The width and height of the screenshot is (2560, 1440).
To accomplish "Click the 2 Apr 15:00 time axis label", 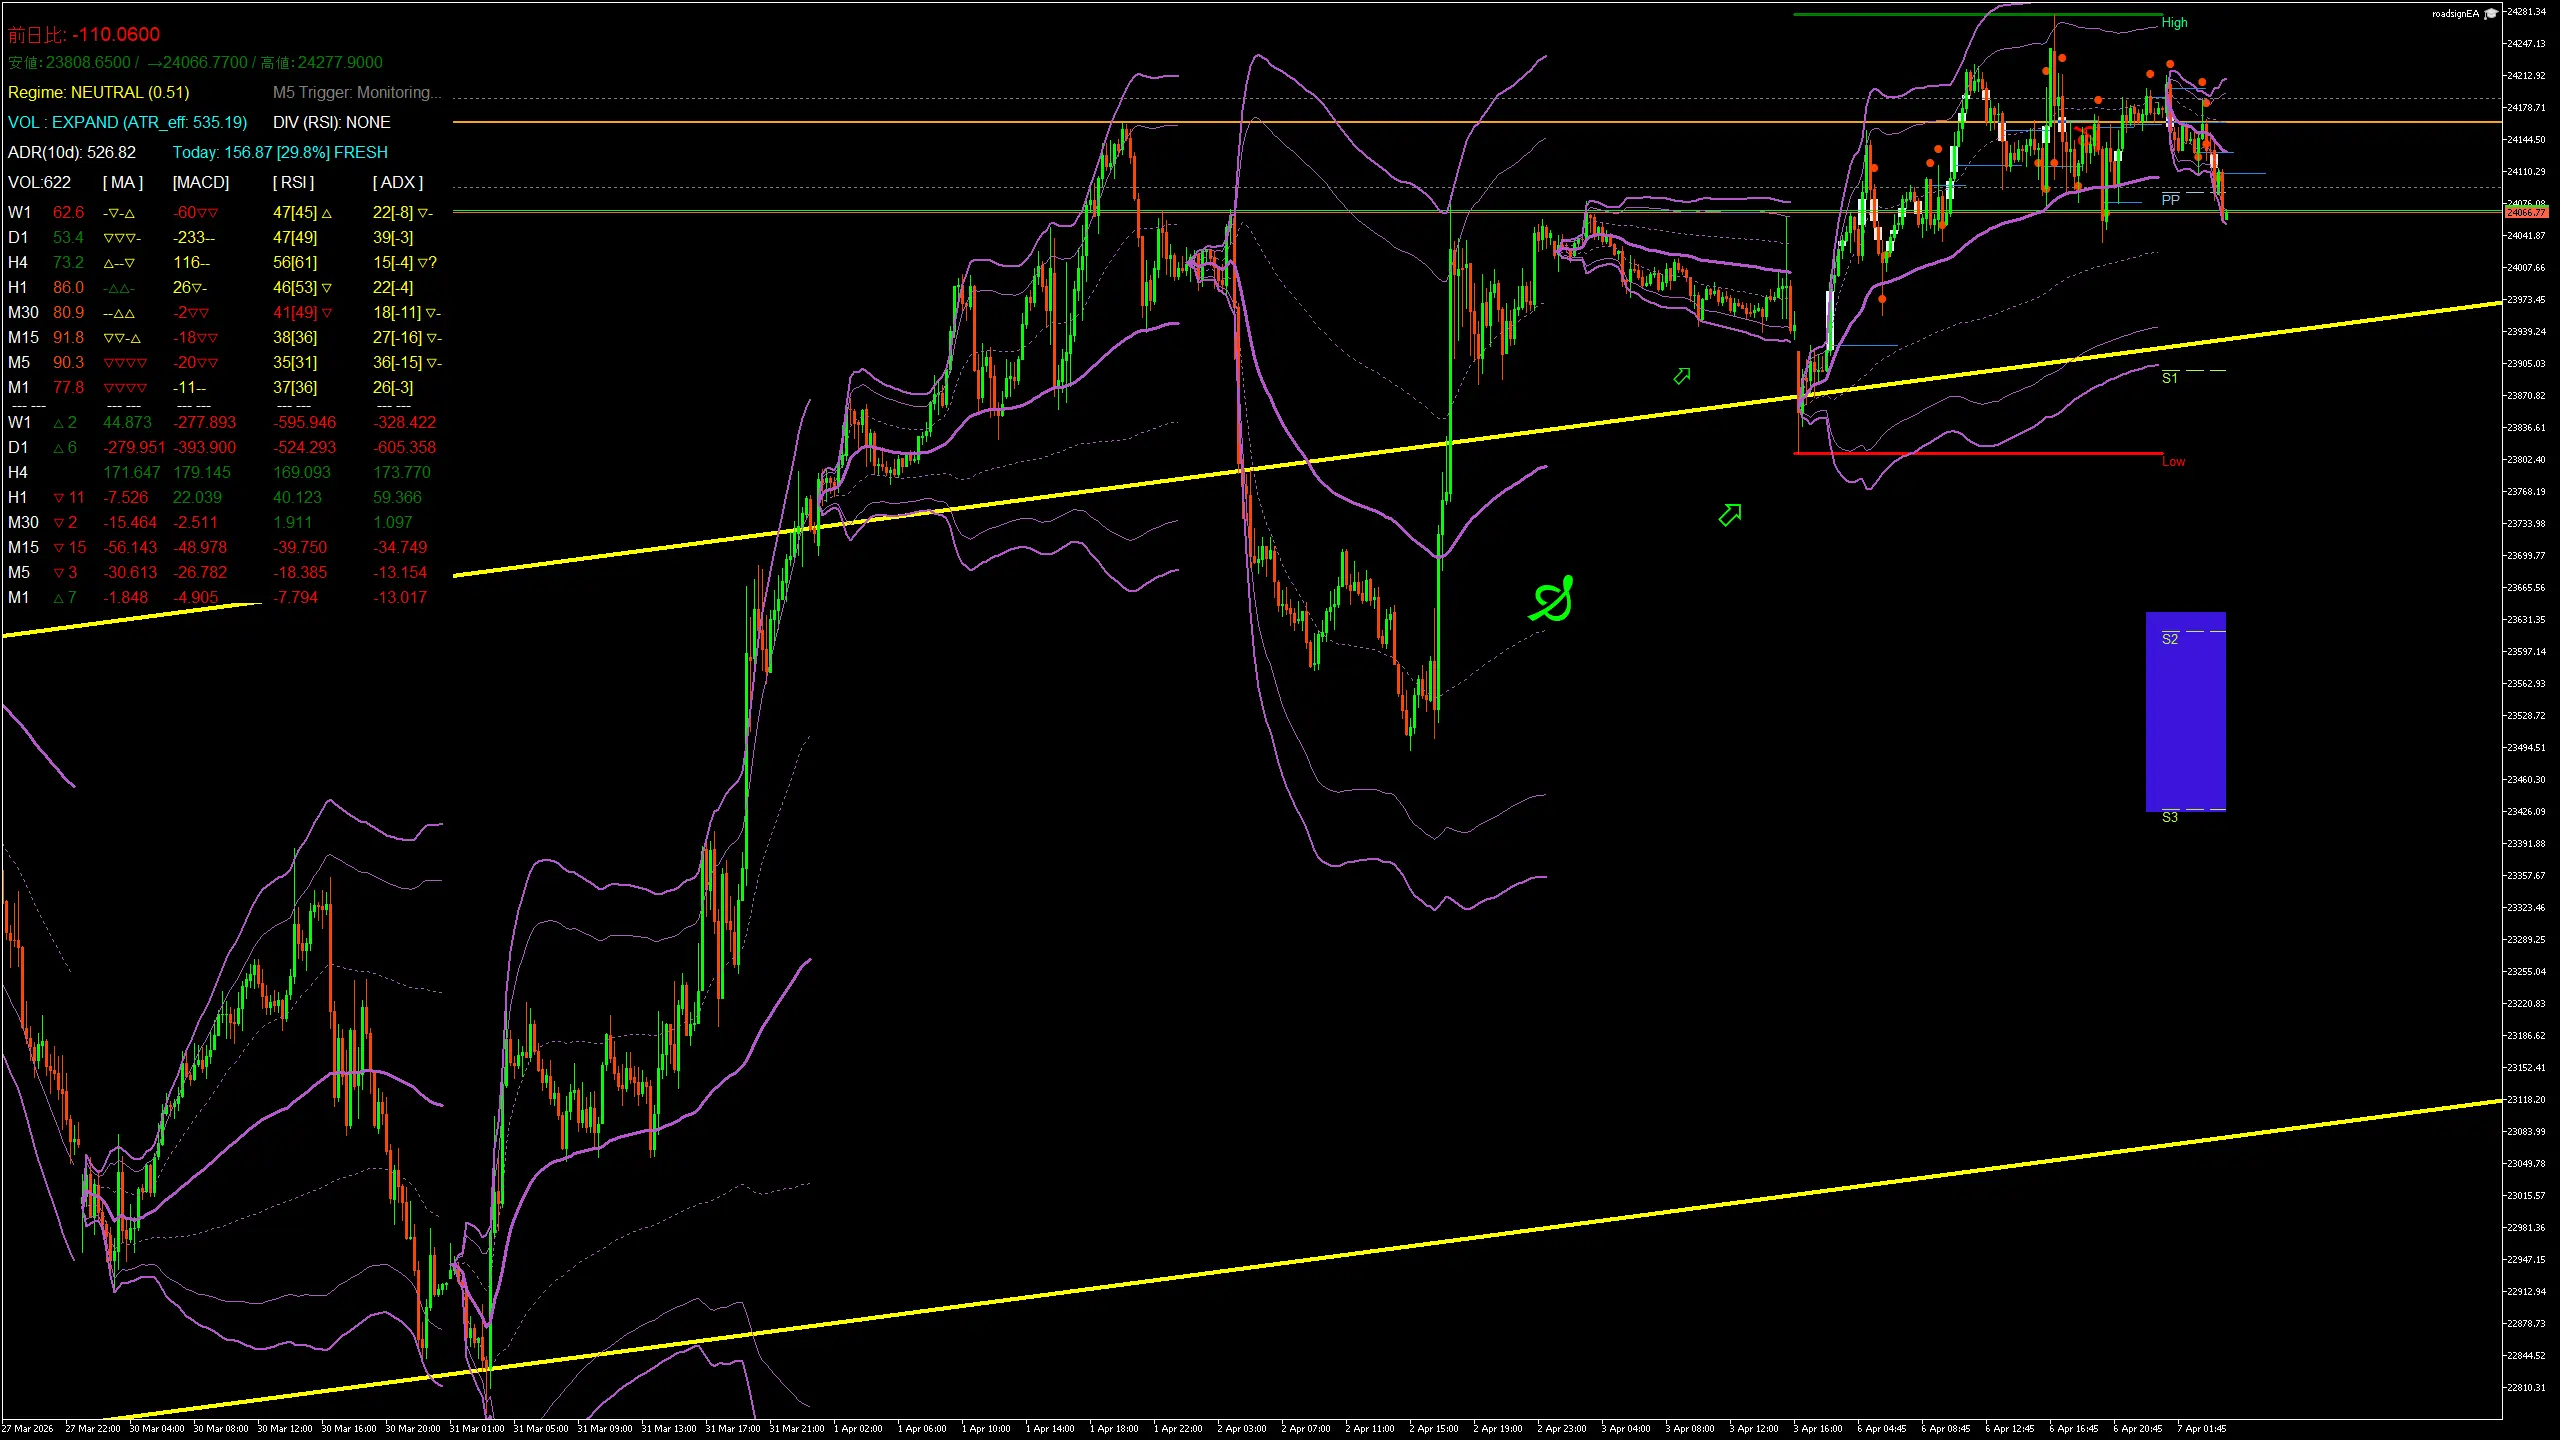I will click(x=1433, y=1428).
